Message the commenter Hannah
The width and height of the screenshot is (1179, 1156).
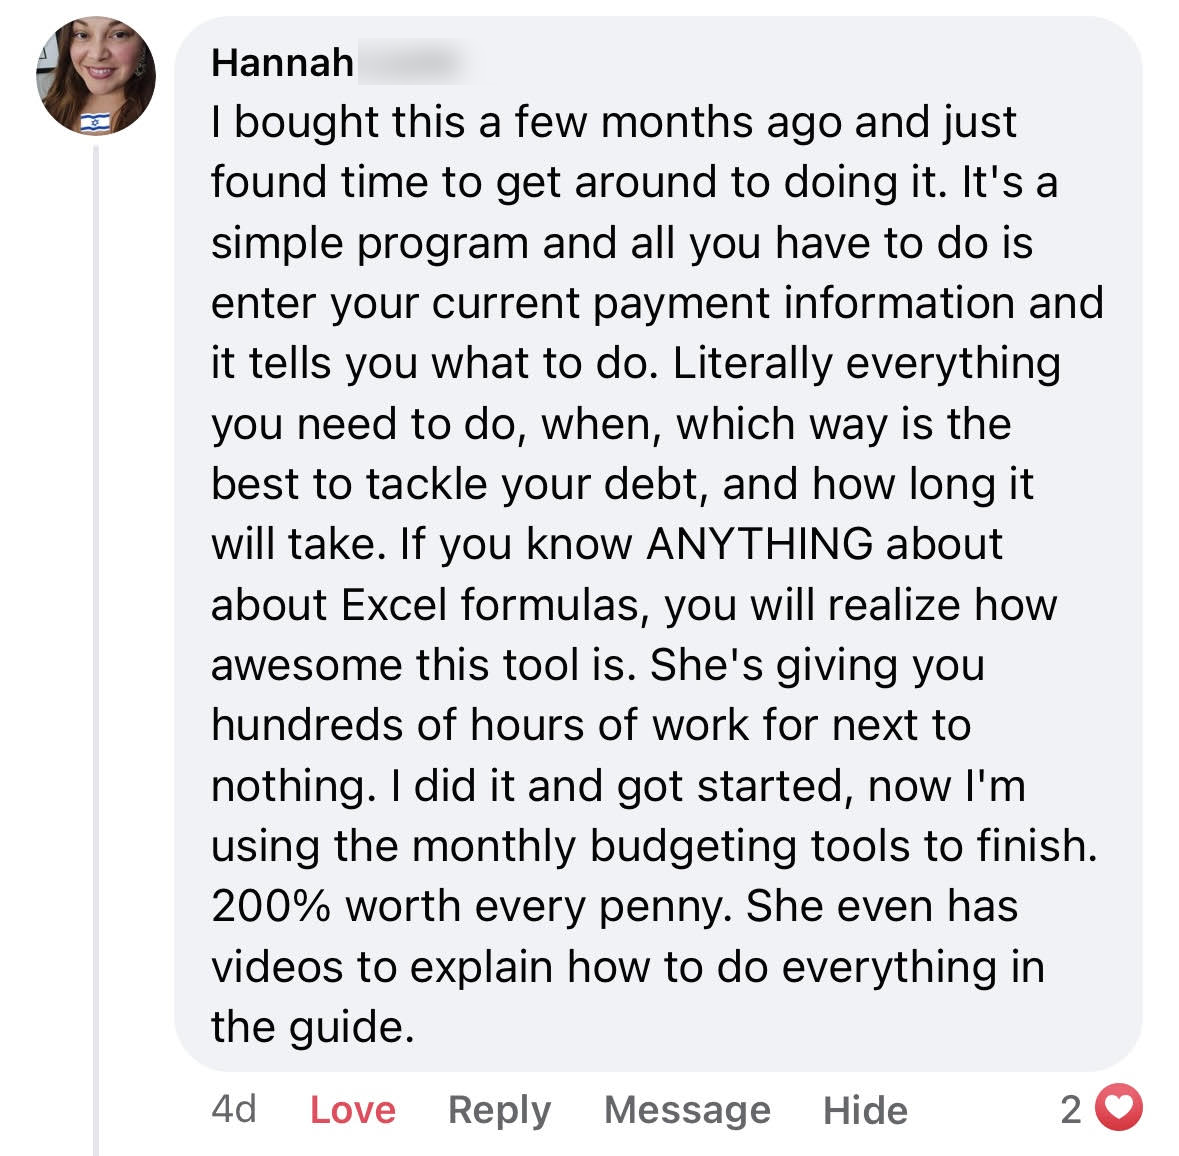pos(687,1111)
